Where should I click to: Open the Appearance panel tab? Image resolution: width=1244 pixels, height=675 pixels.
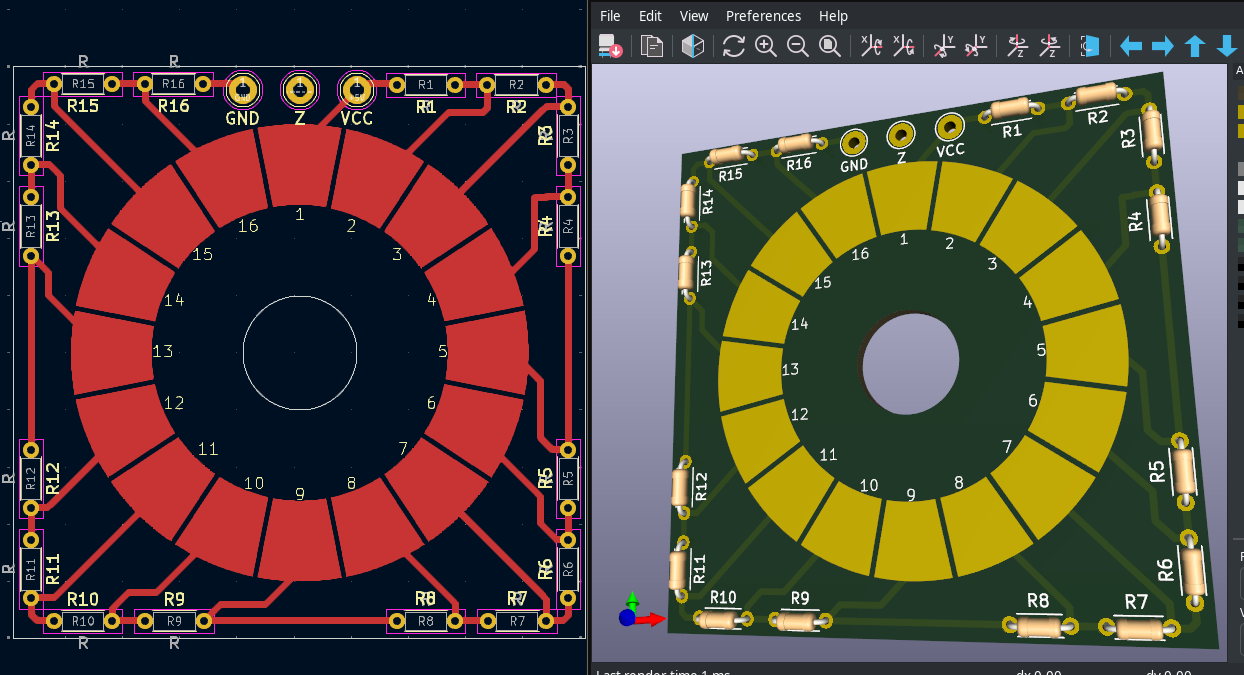pyautogui.click(x=1238, y=70)
